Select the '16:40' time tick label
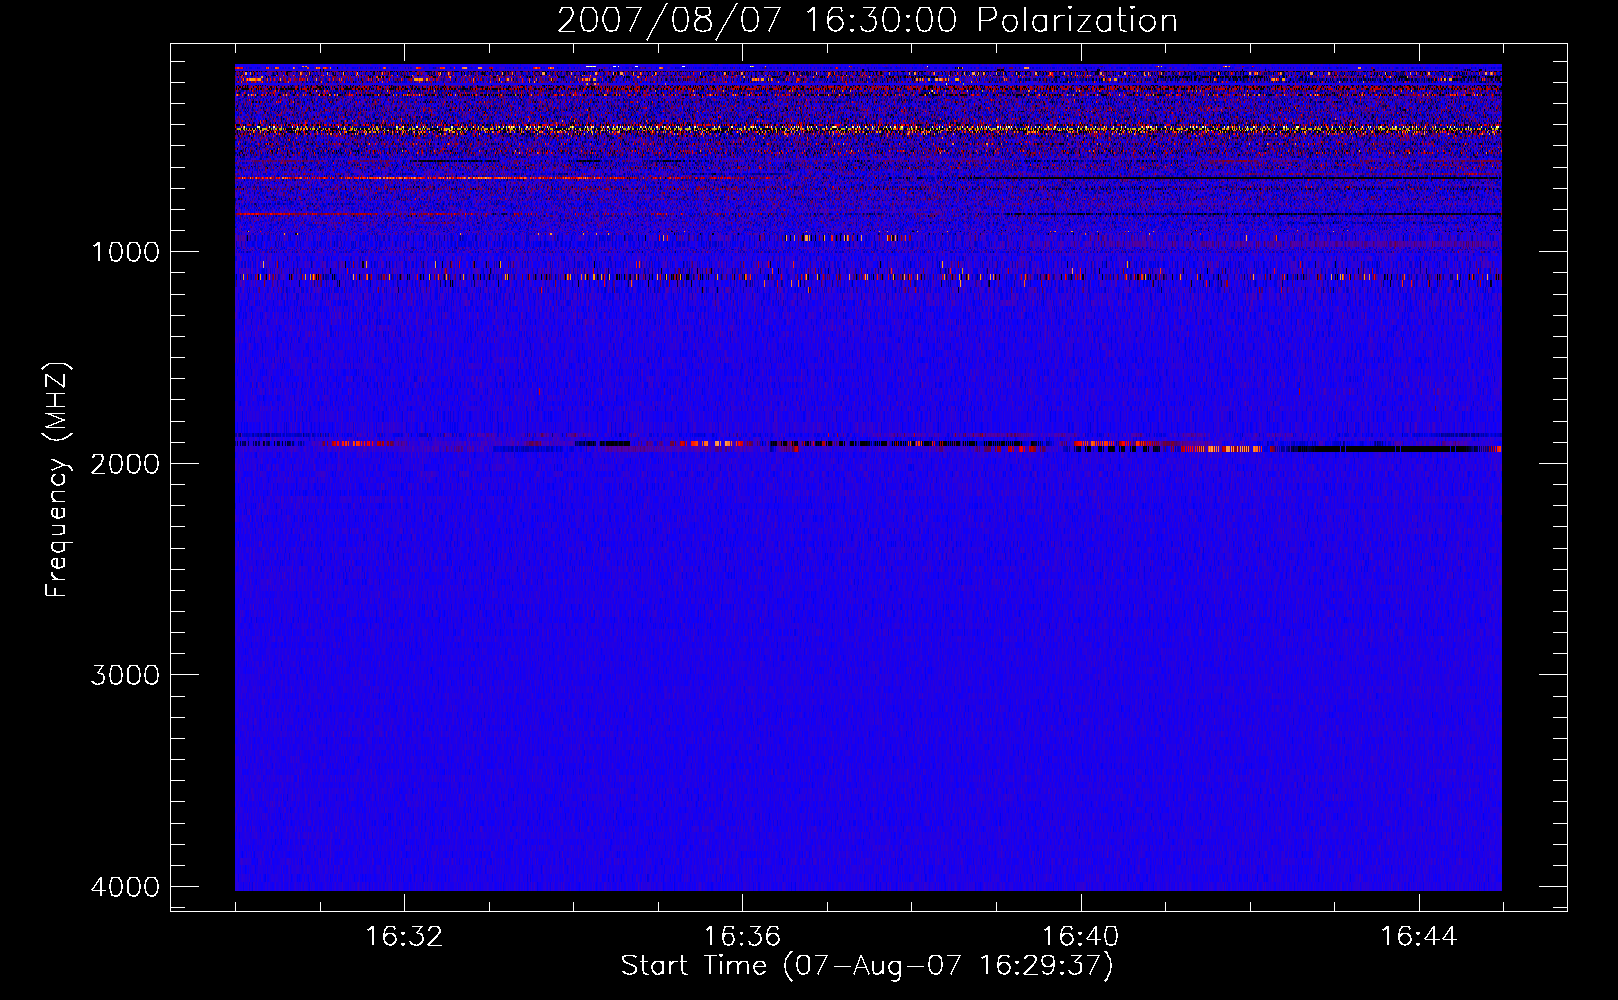The width and height of the screenshot is (1618, 1000). tap(1080, 937)
